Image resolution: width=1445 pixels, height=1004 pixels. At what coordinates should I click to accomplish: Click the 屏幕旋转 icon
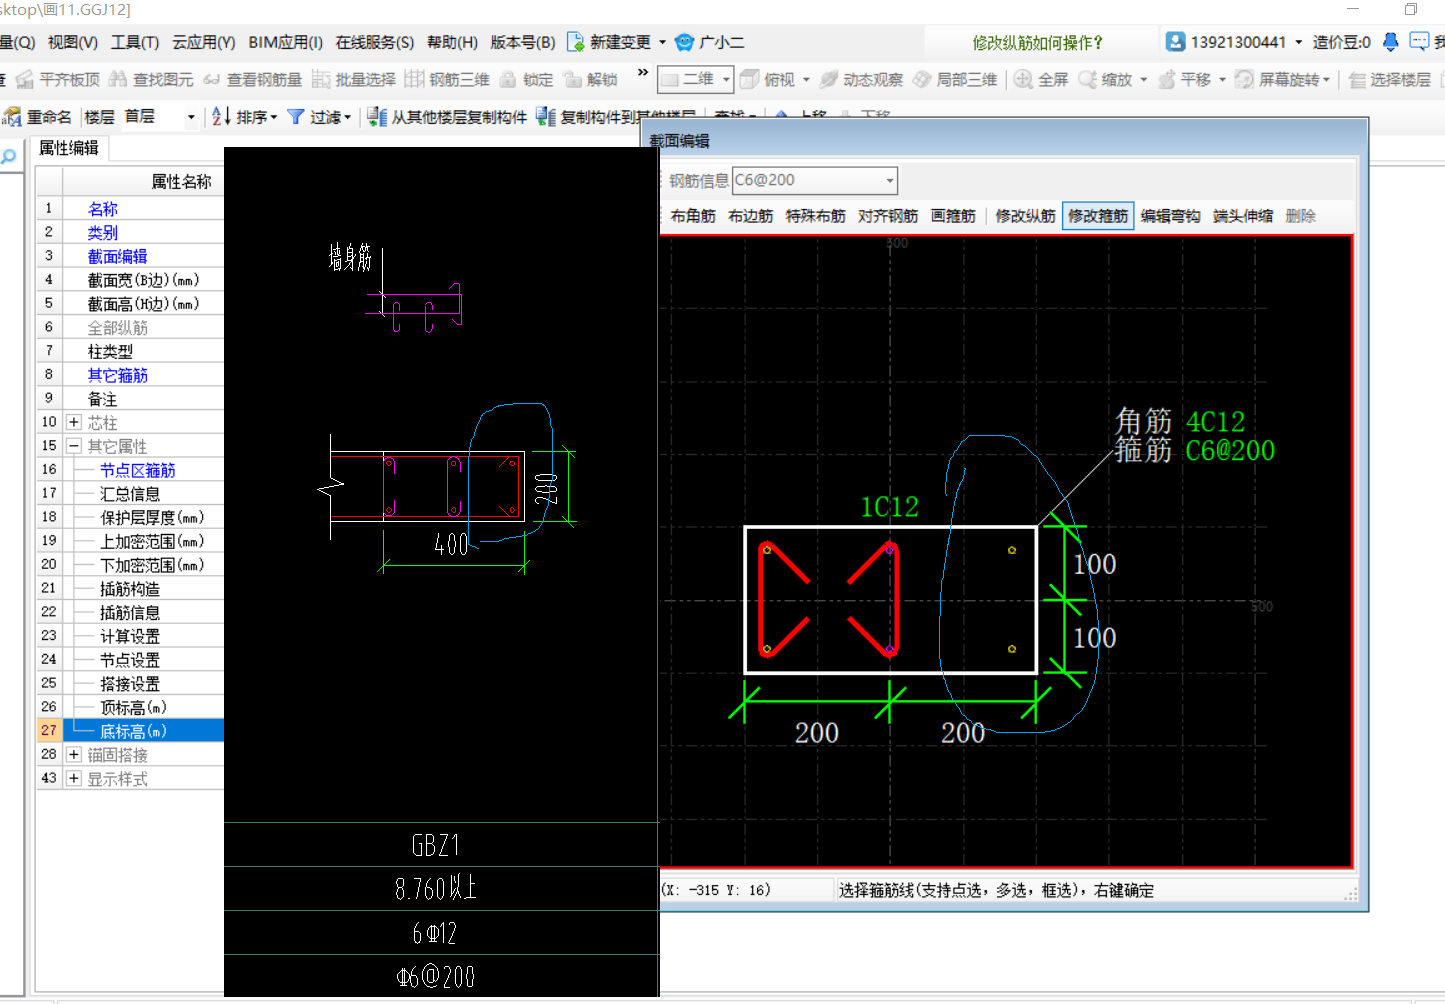coord(1245,80)
